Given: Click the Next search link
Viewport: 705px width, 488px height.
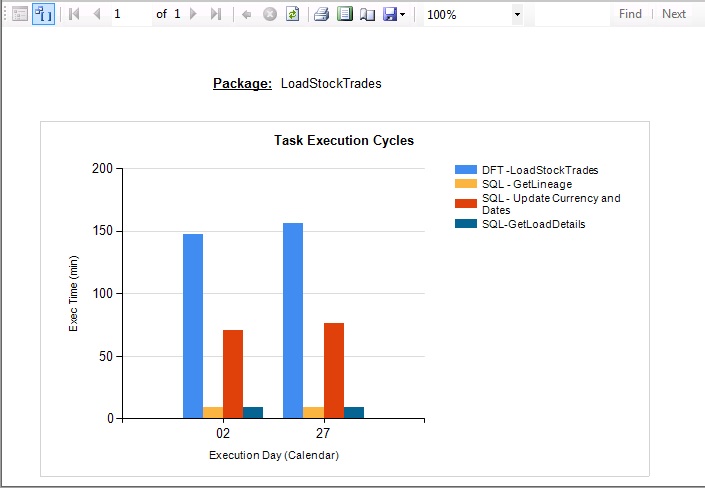Looking at the screenshot, I should coord(674,14).
